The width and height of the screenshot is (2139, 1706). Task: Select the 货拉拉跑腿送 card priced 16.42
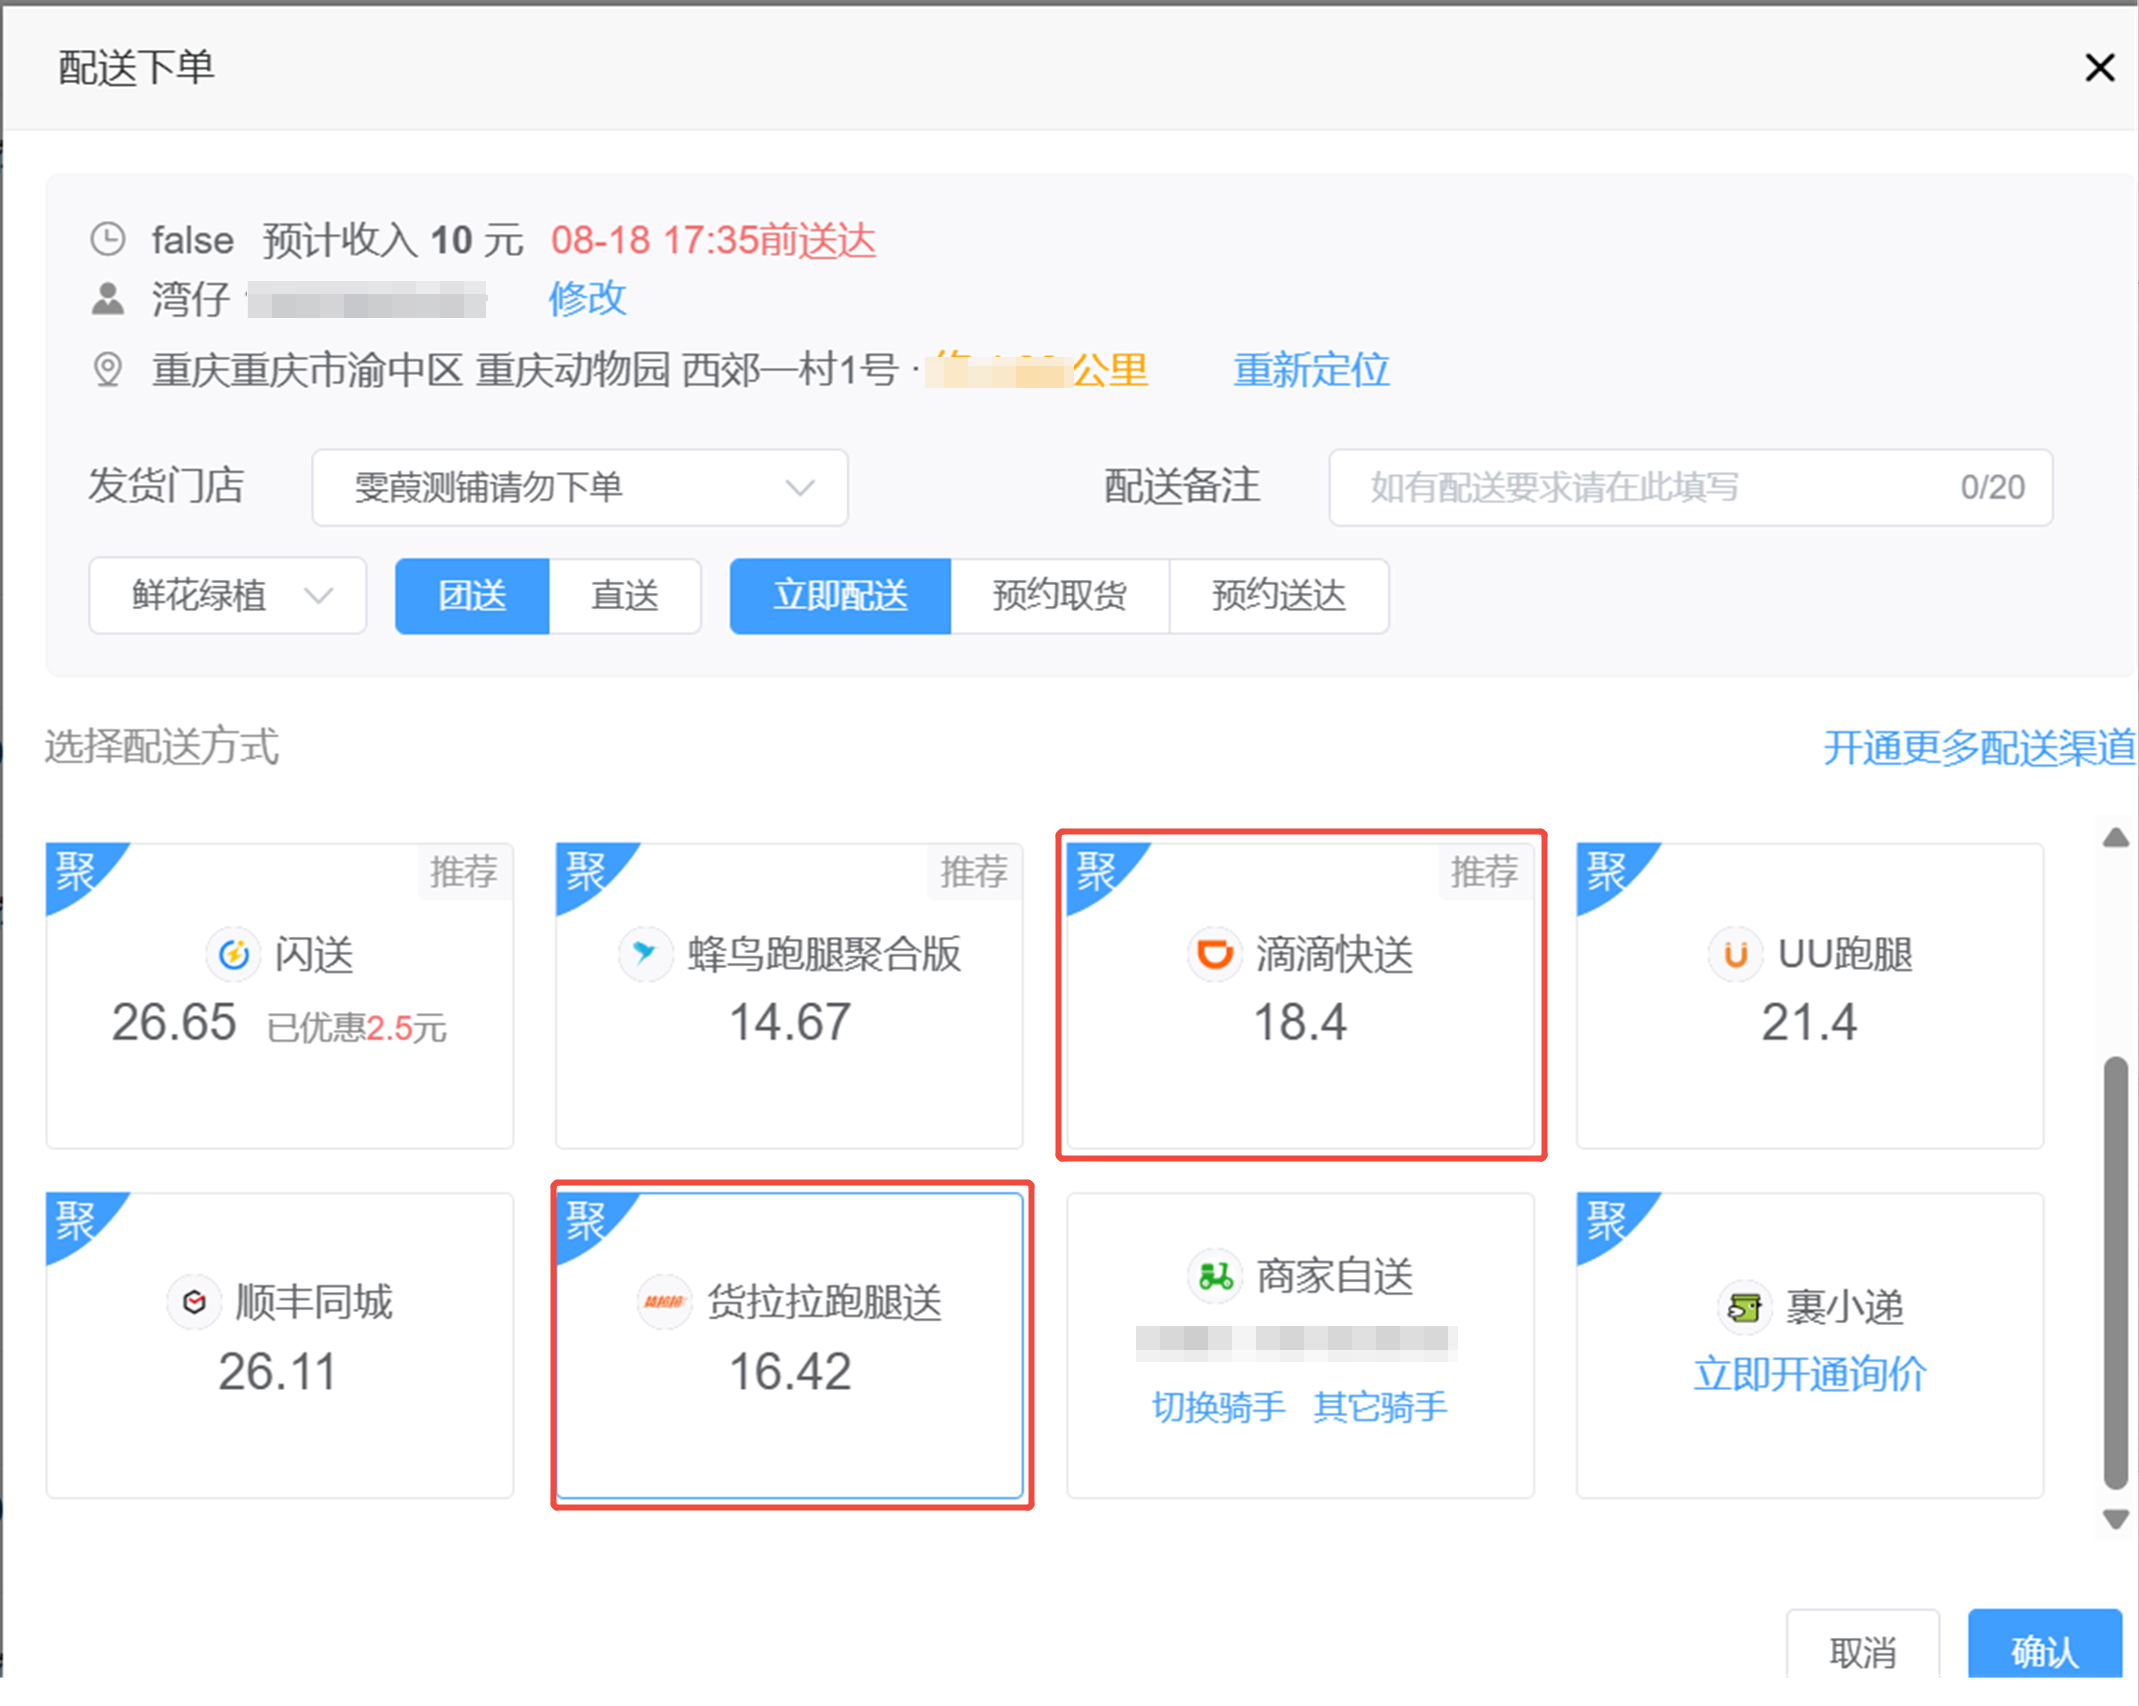coord(789,1345)
